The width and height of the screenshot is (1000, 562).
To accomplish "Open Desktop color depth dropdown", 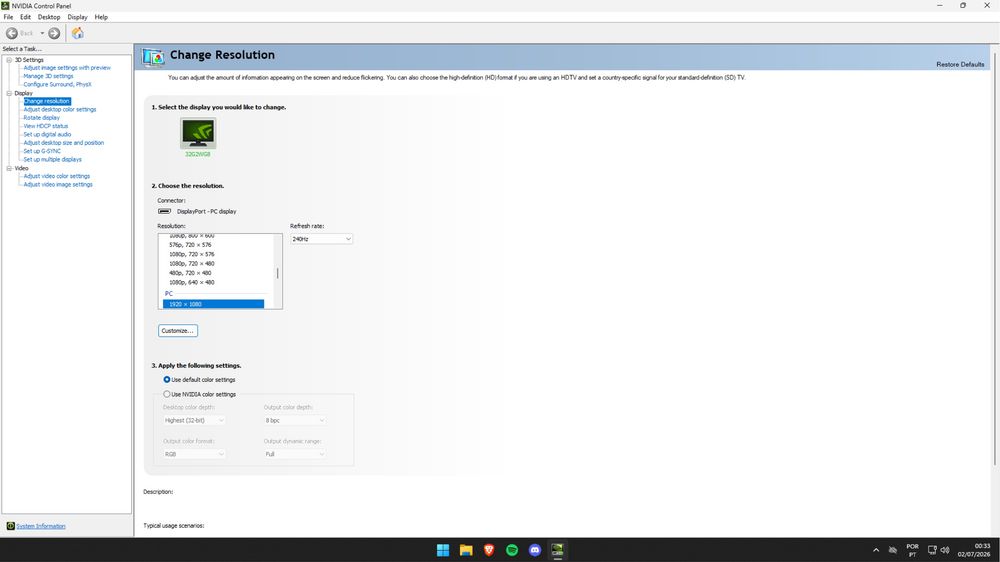I will point(194,420).
